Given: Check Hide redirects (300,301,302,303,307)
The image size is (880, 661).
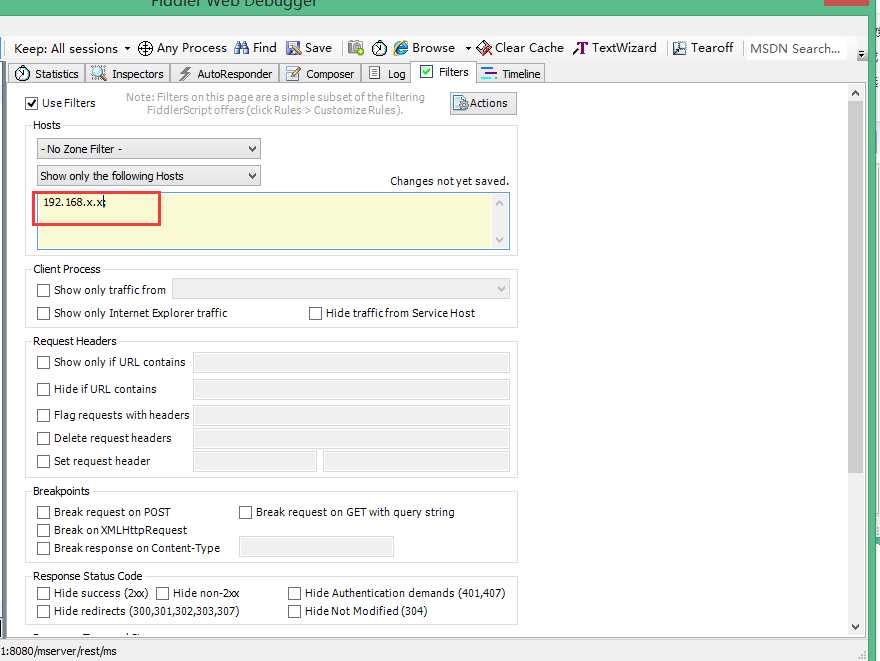Looking at the screenshot, I should (x=43, y=611).
